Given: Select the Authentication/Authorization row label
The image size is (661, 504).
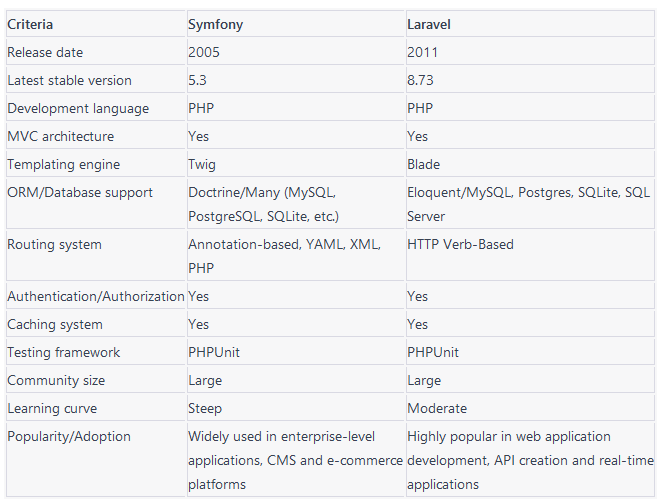Looking at the screenshot, I should pyautogui.click(x=96, y=296).
